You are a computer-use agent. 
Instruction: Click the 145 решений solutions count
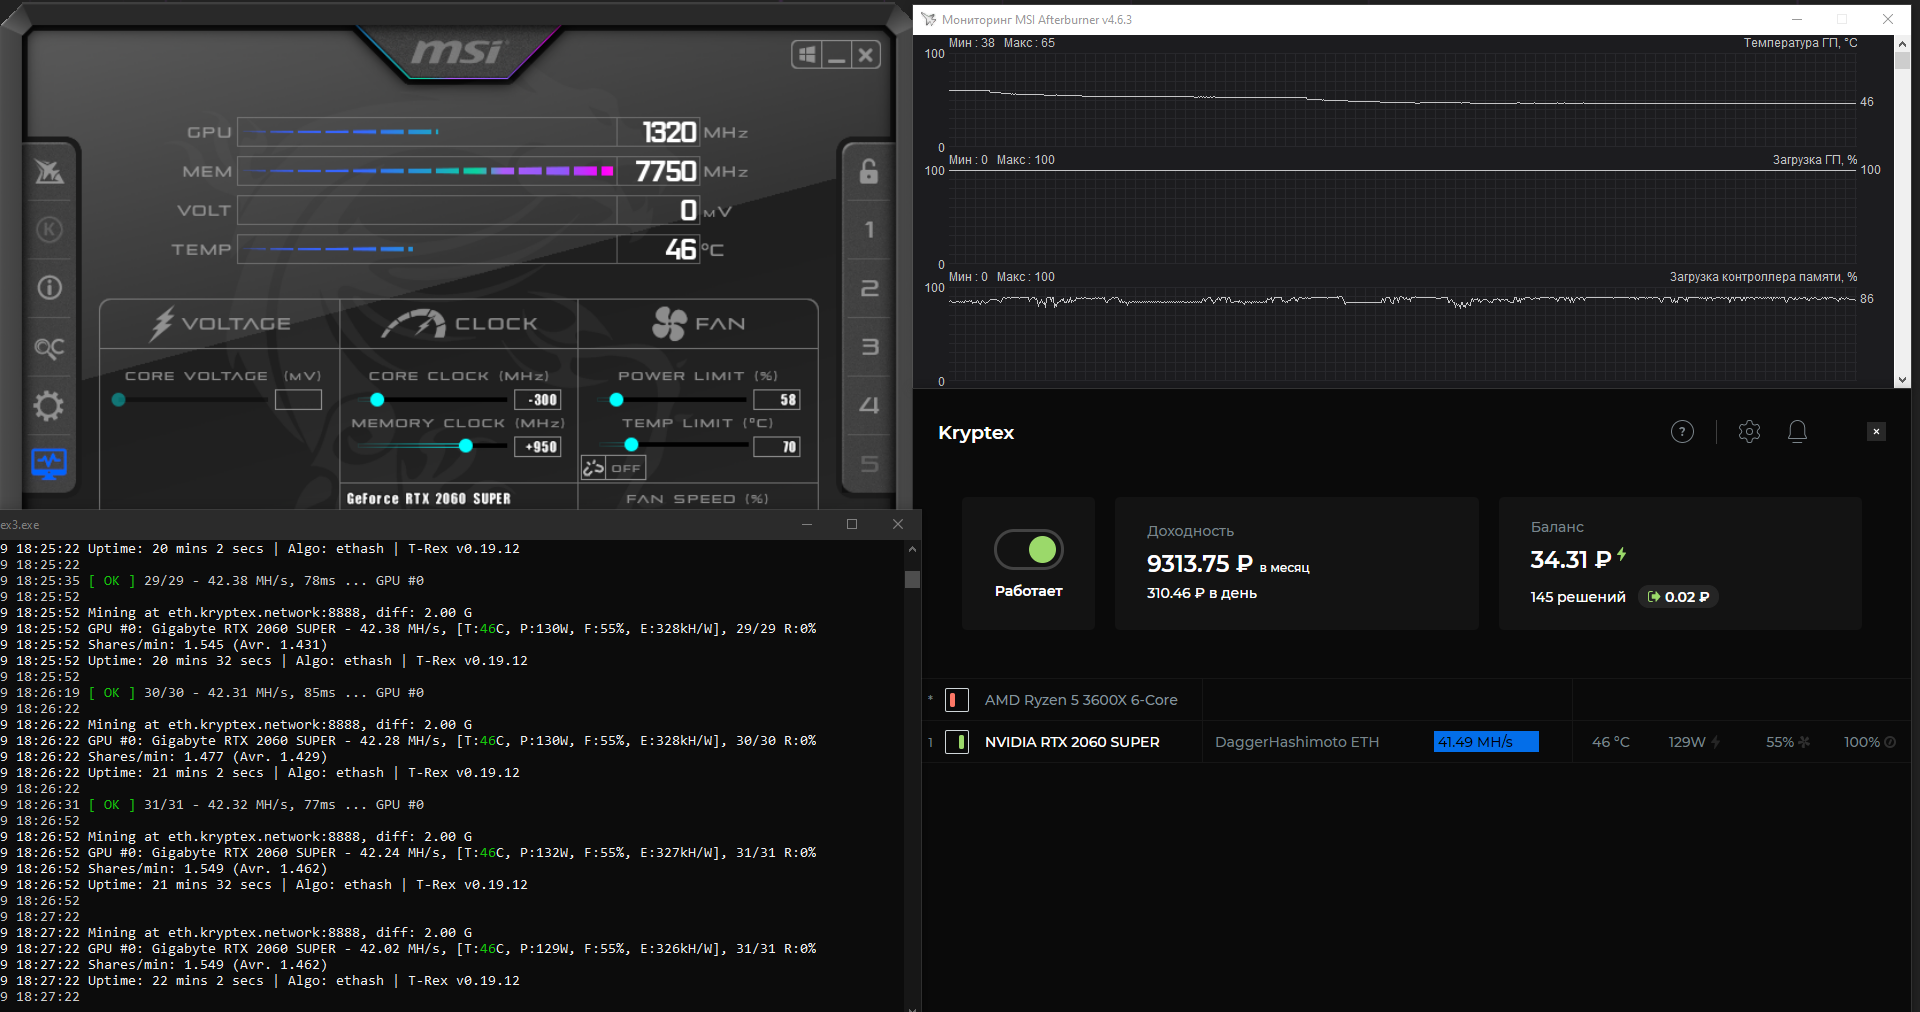pos(1578,597)
